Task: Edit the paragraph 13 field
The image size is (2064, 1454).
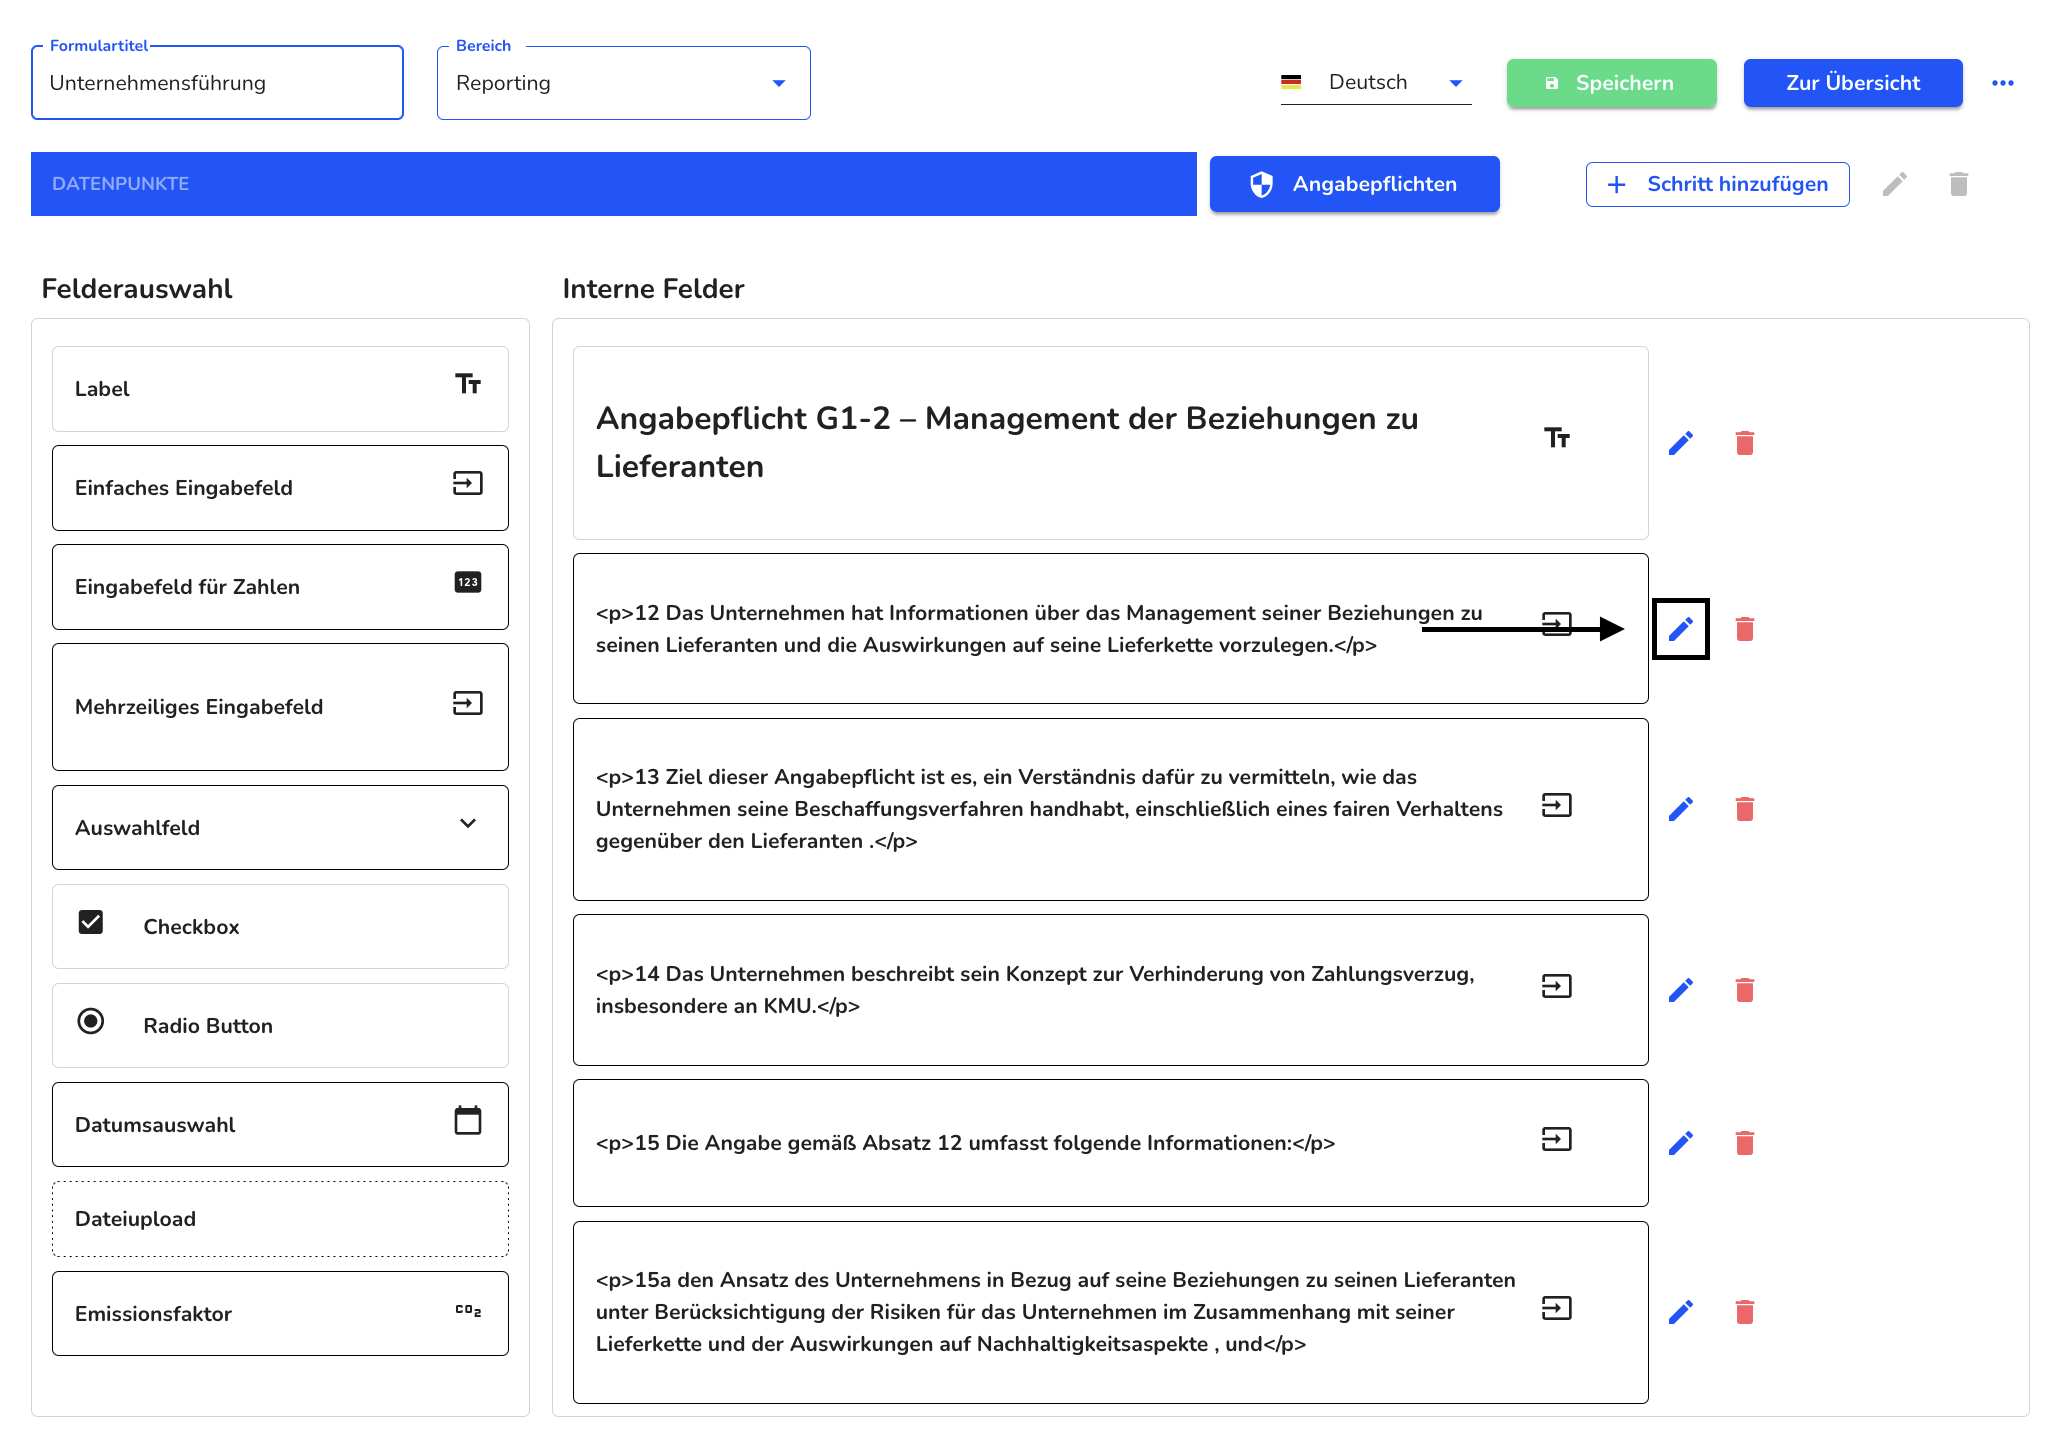Action: click(x=1681, y=809)
